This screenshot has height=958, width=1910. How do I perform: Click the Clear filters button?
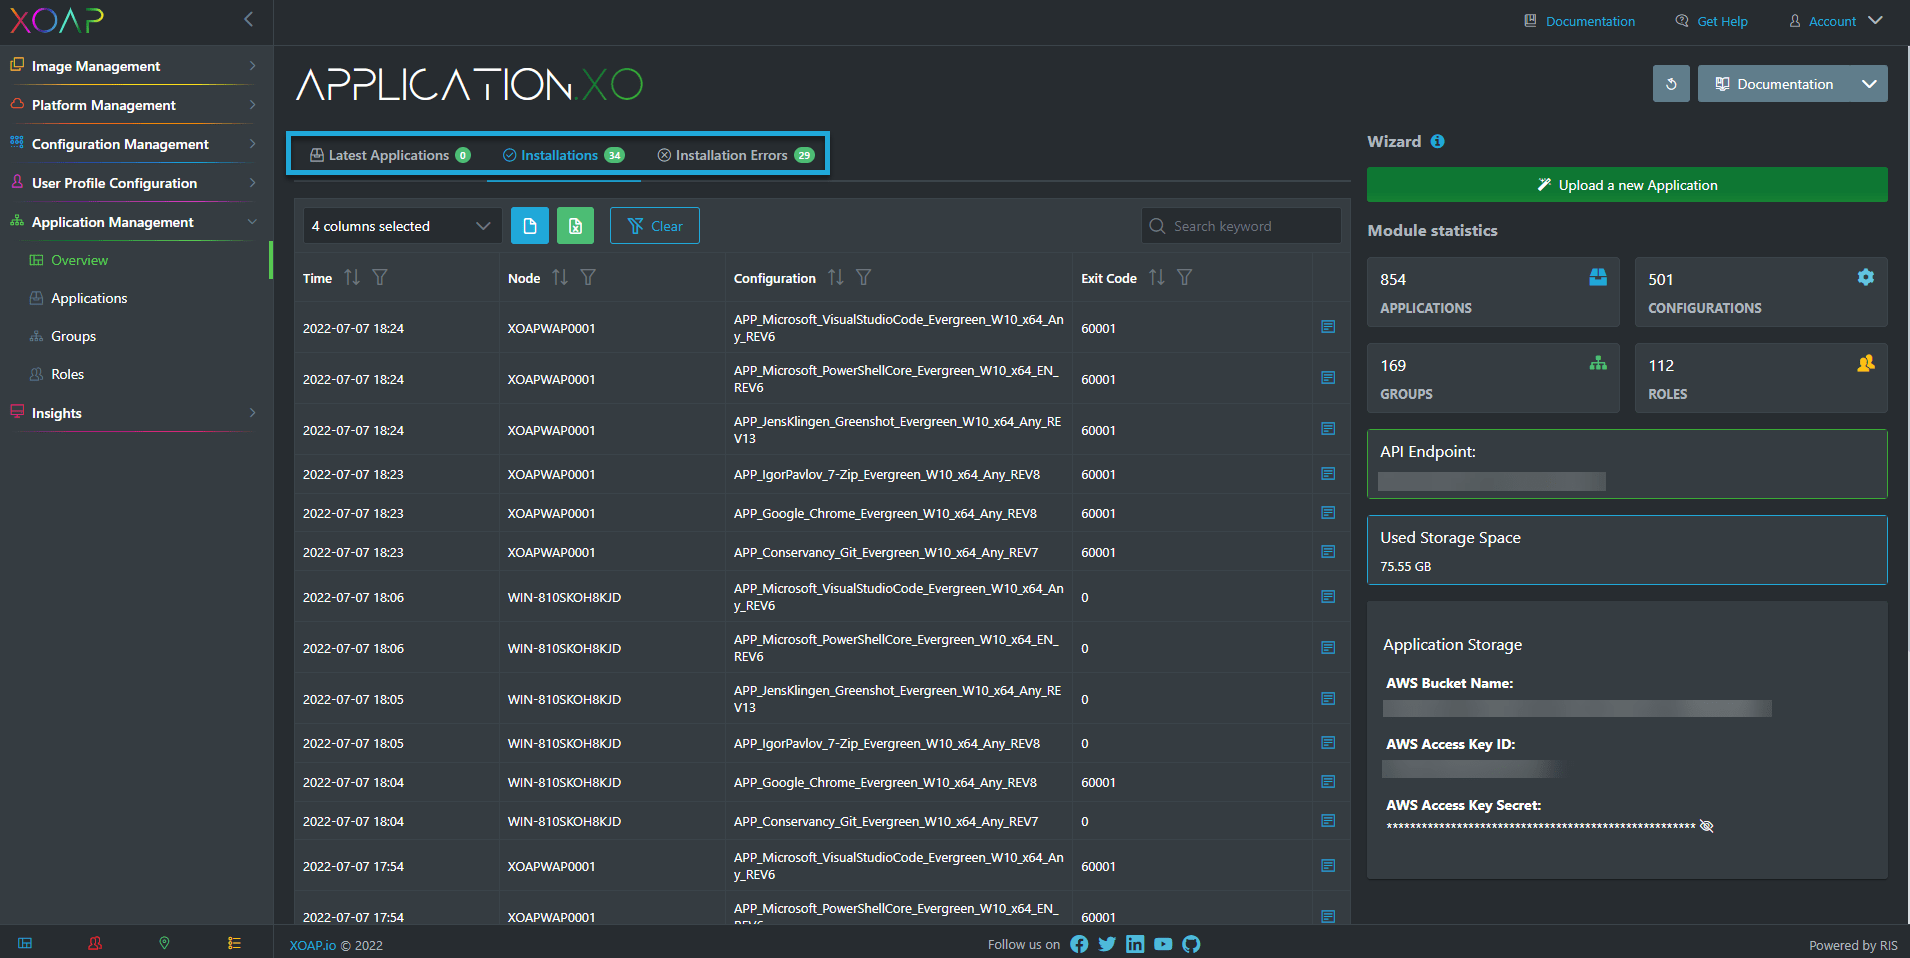(655, 226)
